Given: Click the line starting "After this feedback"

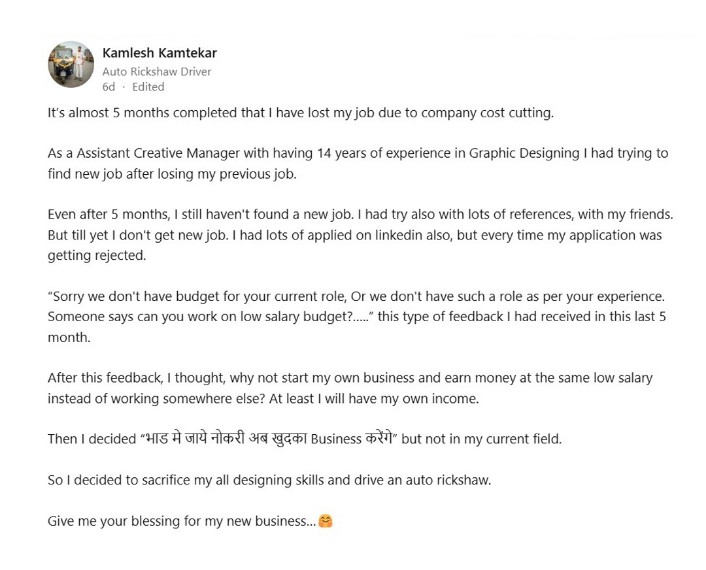Looking at the screenshot, I should (x=350, y=378).
